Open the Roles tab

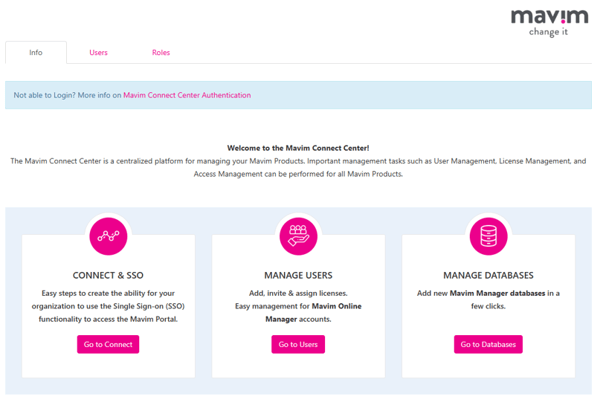click(161, 53)
